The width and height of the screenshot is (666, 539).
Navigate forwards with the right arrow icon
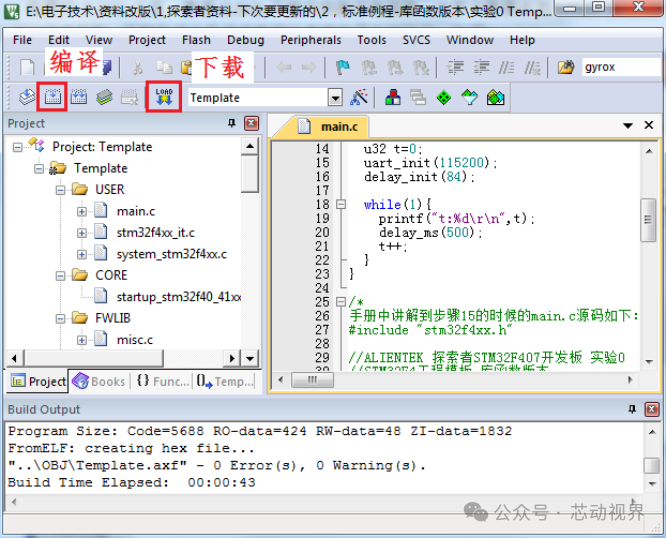[309, 67]
